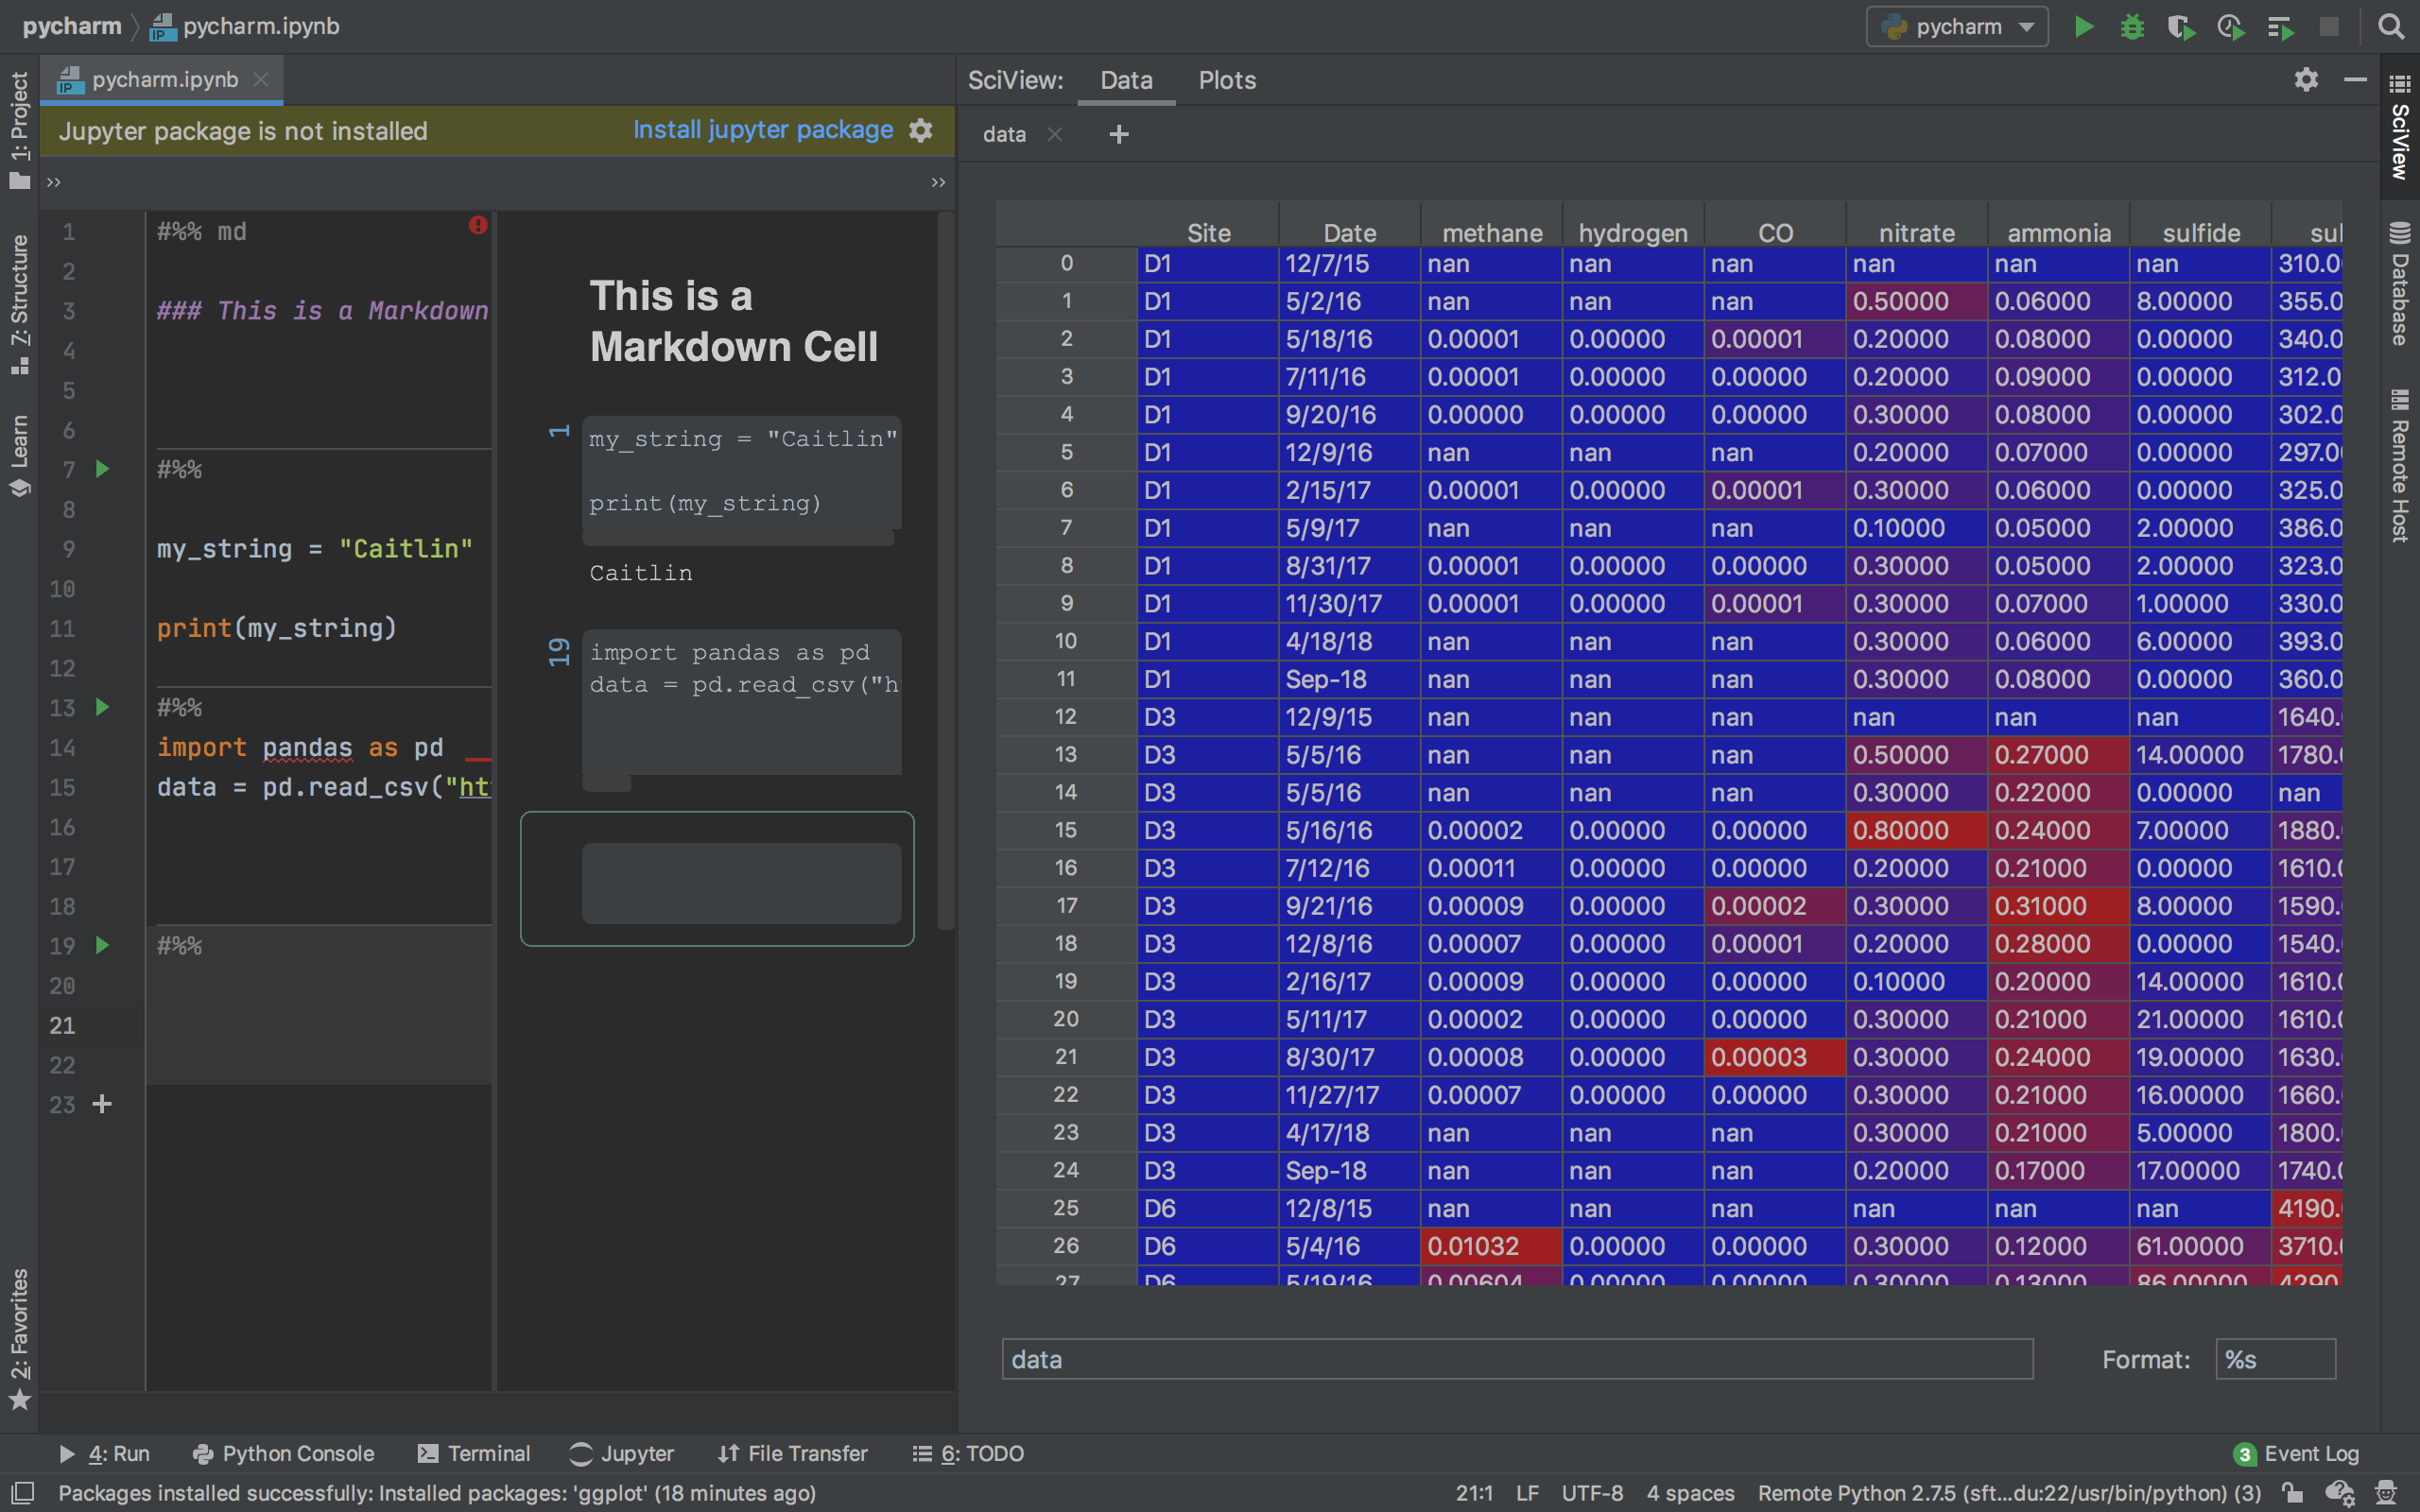Screen dimensions: 2420x1512
Task: Hide the SciView panel with the minimize dash
Action: tap(2355, 79)
